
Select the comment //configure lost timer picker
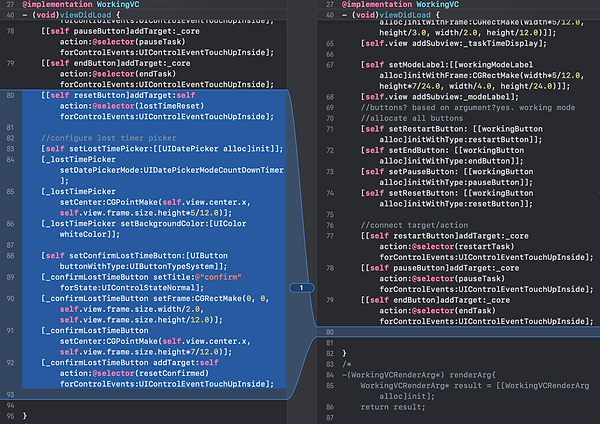109,138
